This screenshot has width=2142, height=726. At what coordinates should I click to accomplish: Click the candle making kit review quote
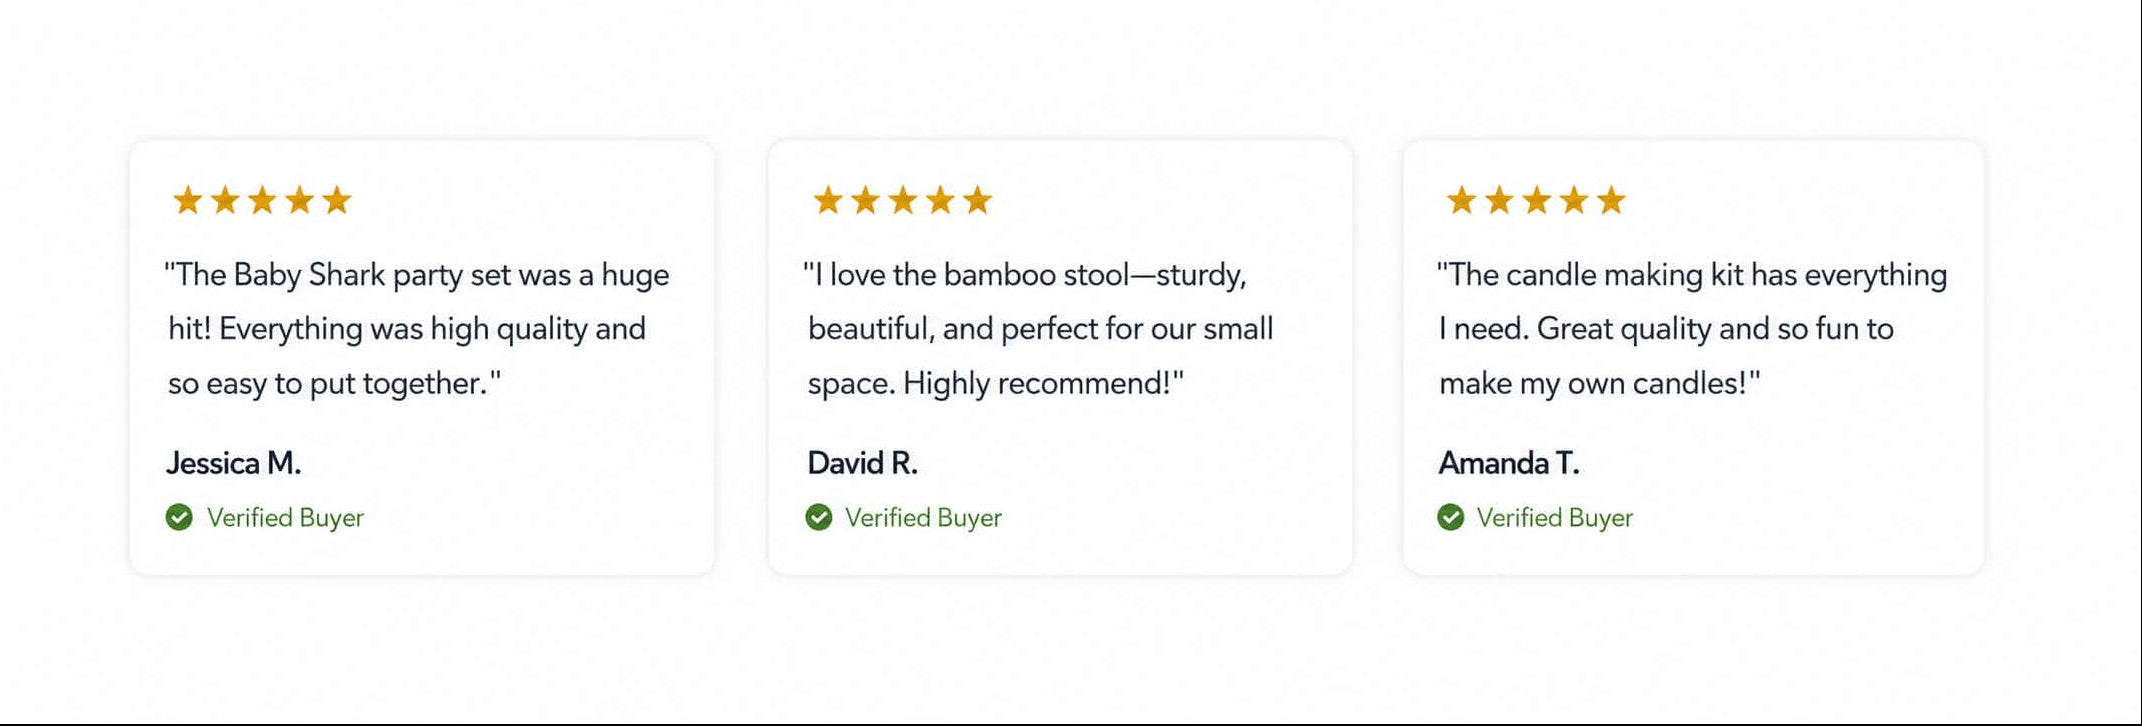(1692, 329)
